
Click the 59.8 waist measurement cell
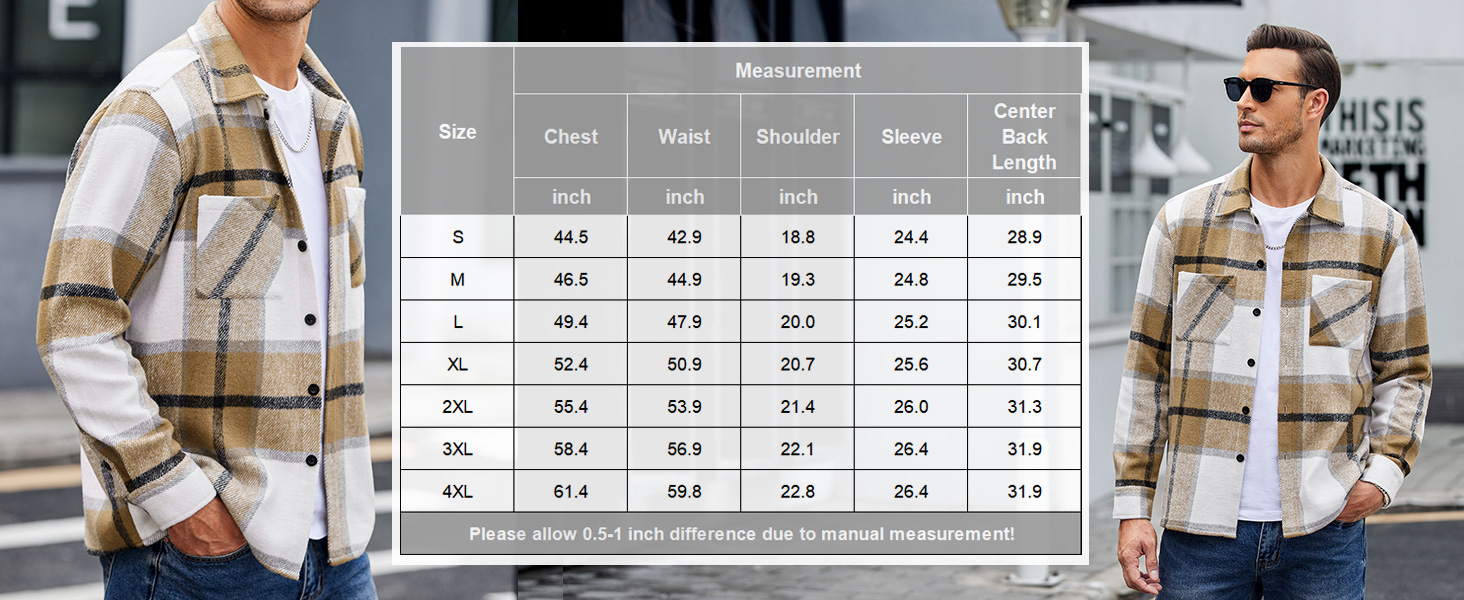pos(684,492)
